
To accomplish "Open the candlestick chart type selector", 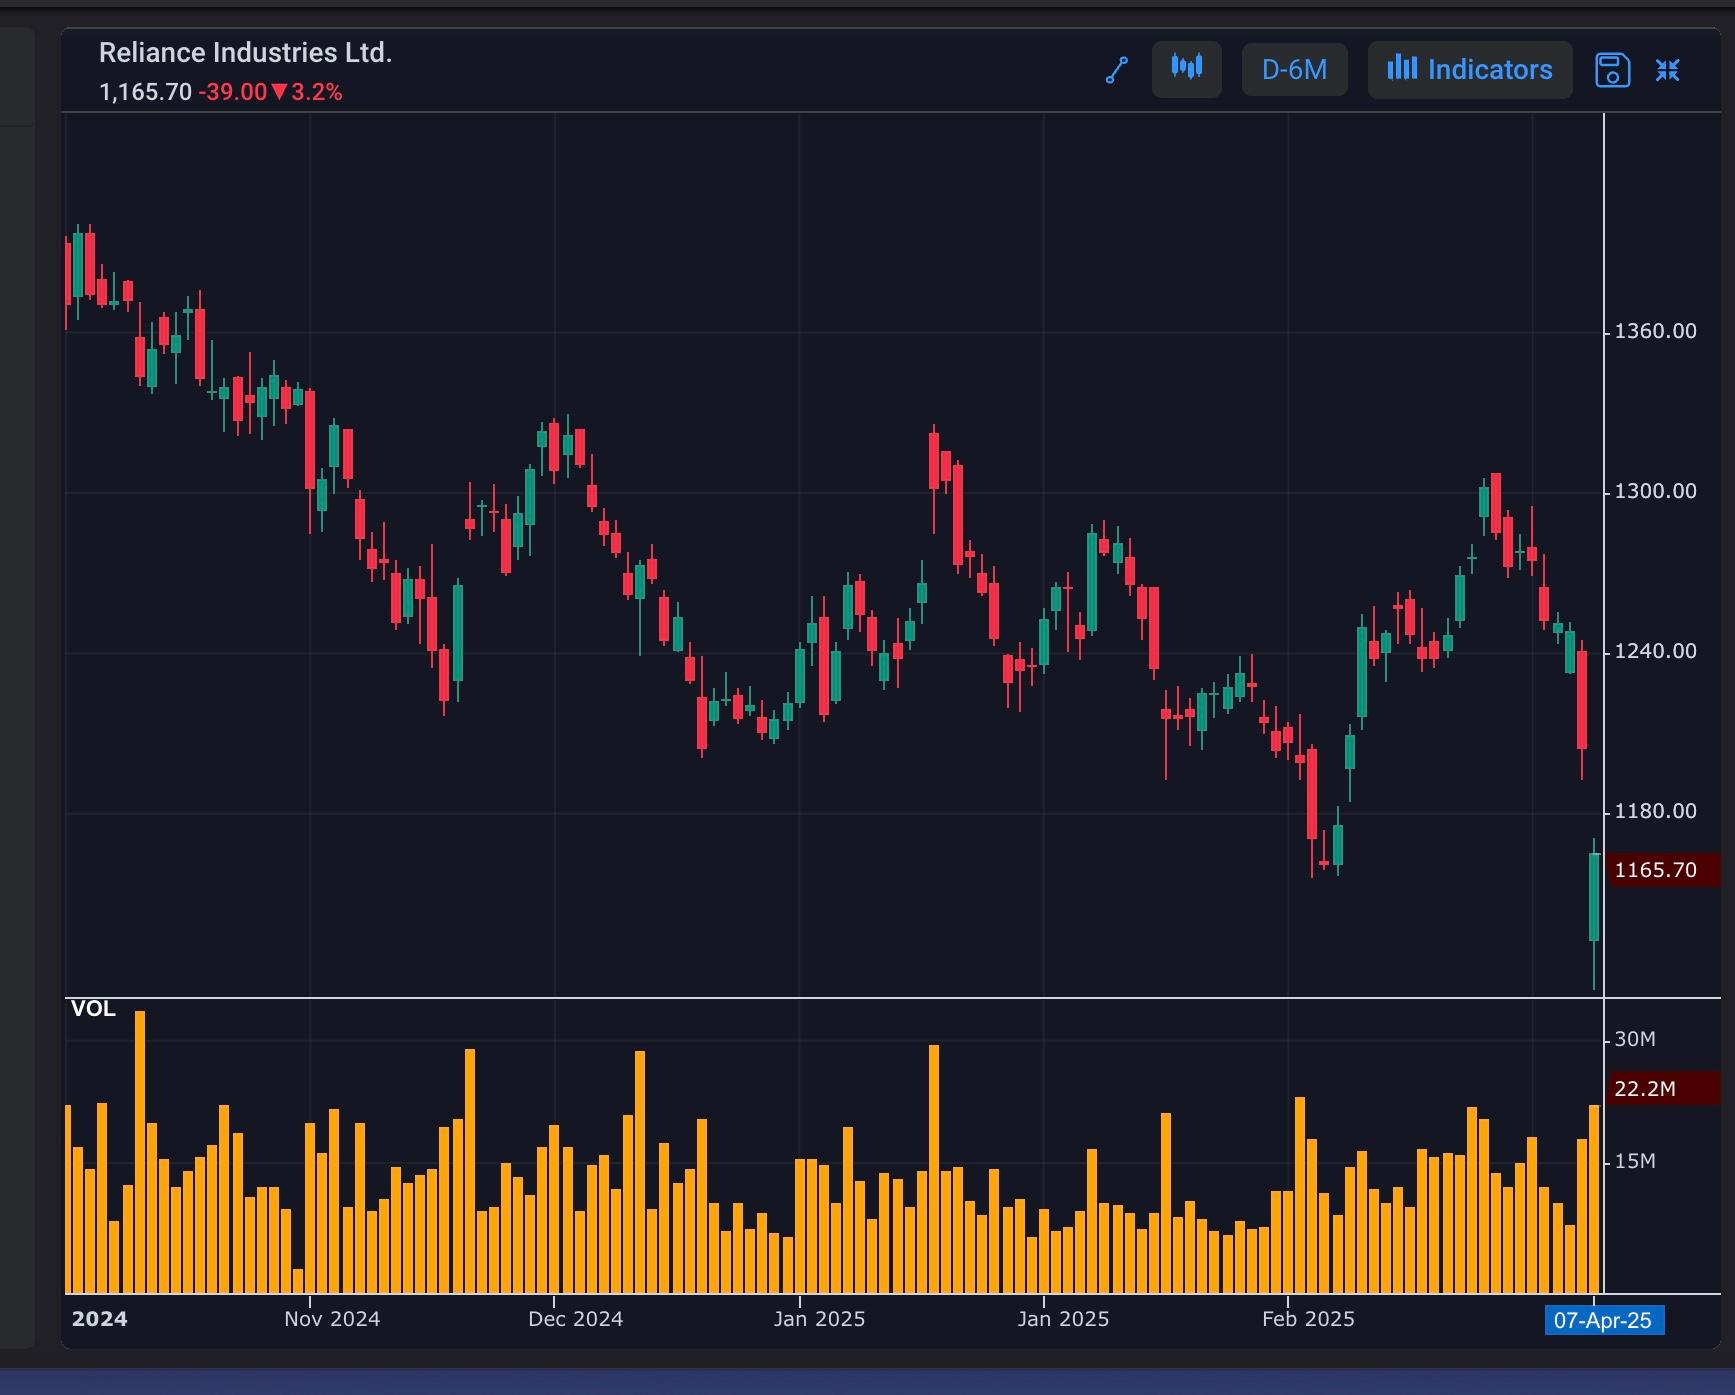I will [x=1187, y=69].
